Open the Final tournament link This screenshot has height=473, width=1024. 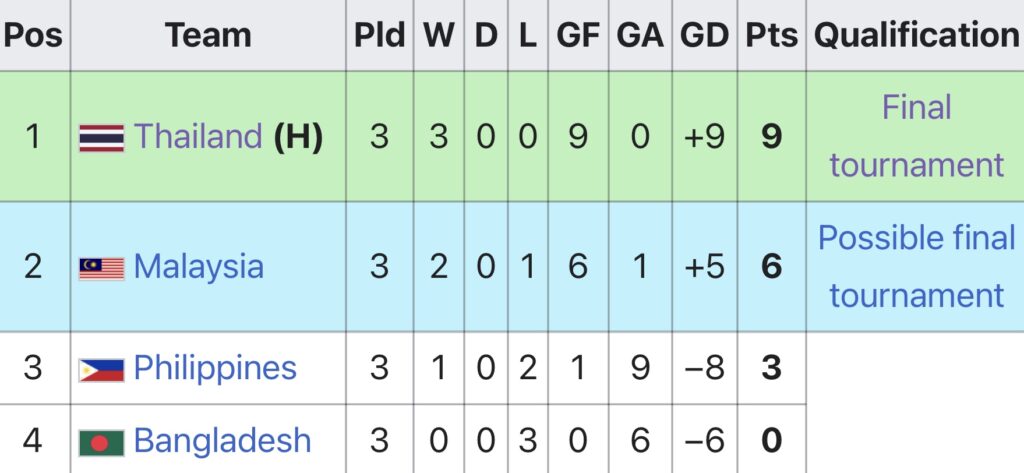click(916, 136)
